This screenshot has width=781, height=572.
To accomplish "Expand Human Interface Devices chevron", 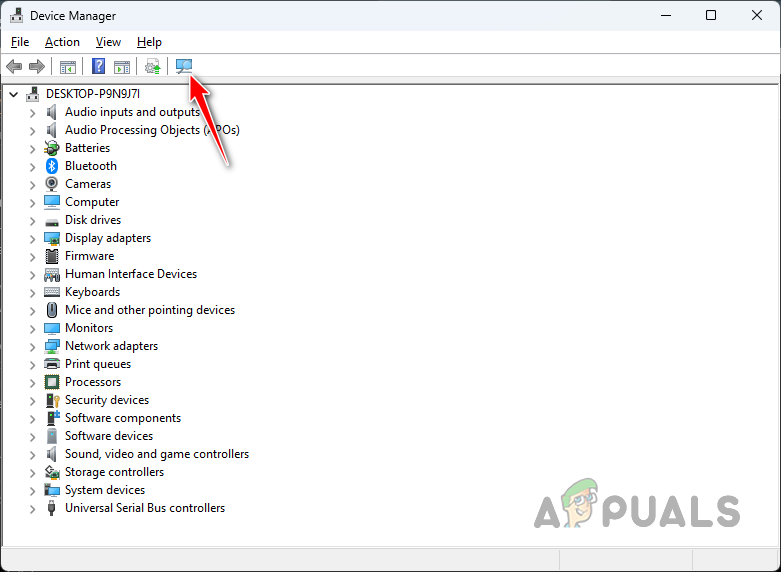I will click(x=32, y=275).
